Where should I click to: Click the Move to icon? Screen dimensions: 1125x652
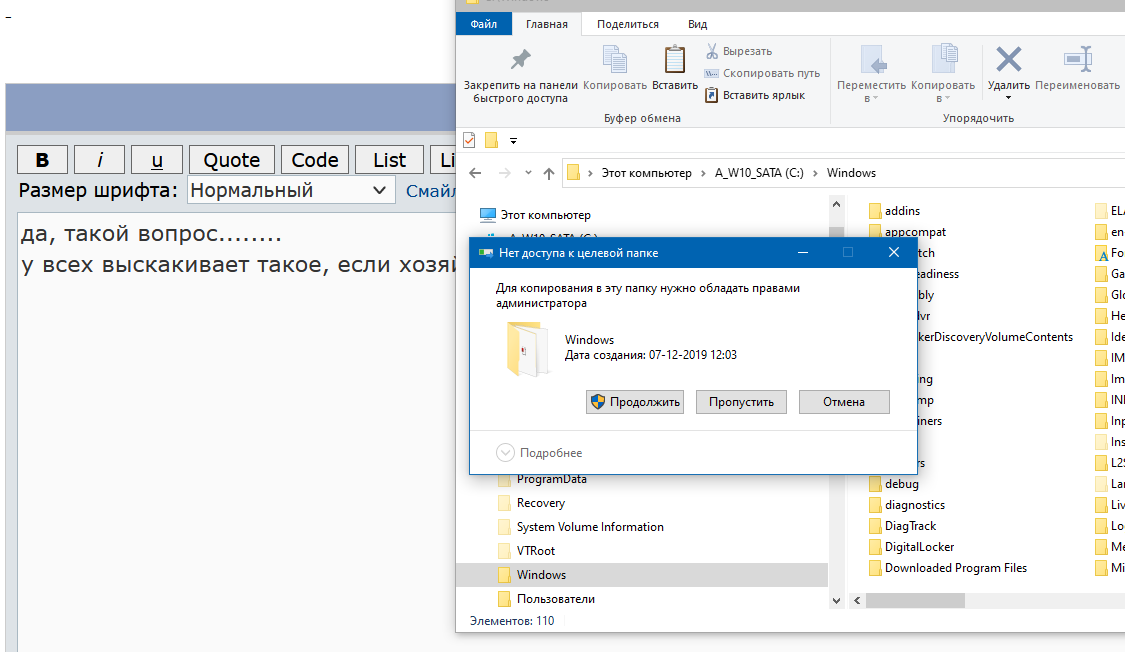873,60
